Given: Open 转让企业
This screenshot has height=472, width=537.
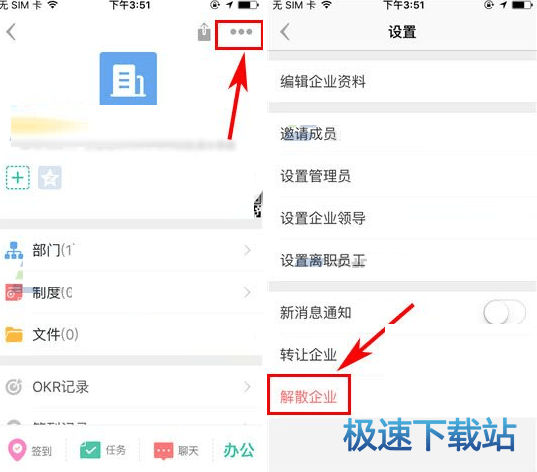Looking at the screenshot, I should pos(402,355).
